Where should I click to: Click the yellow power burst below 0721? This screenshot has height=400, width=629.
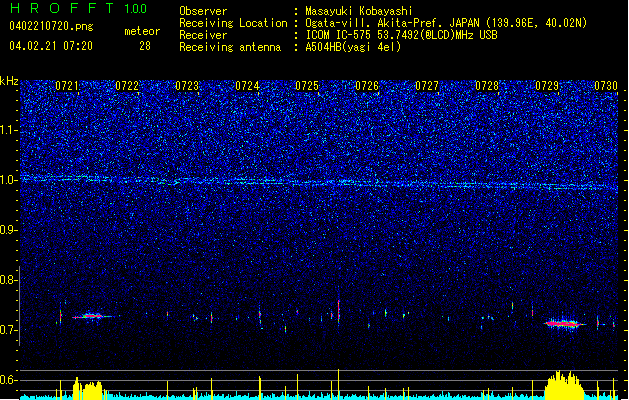point(88,388)
